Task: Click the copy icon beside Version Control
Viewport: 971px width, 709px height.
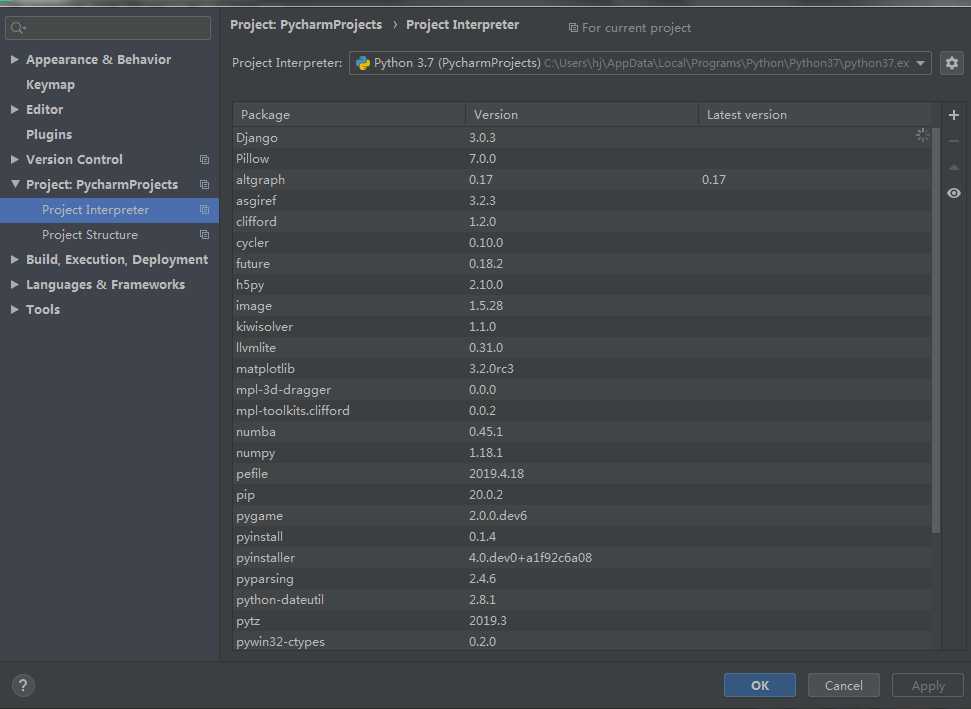Action: 204,160
